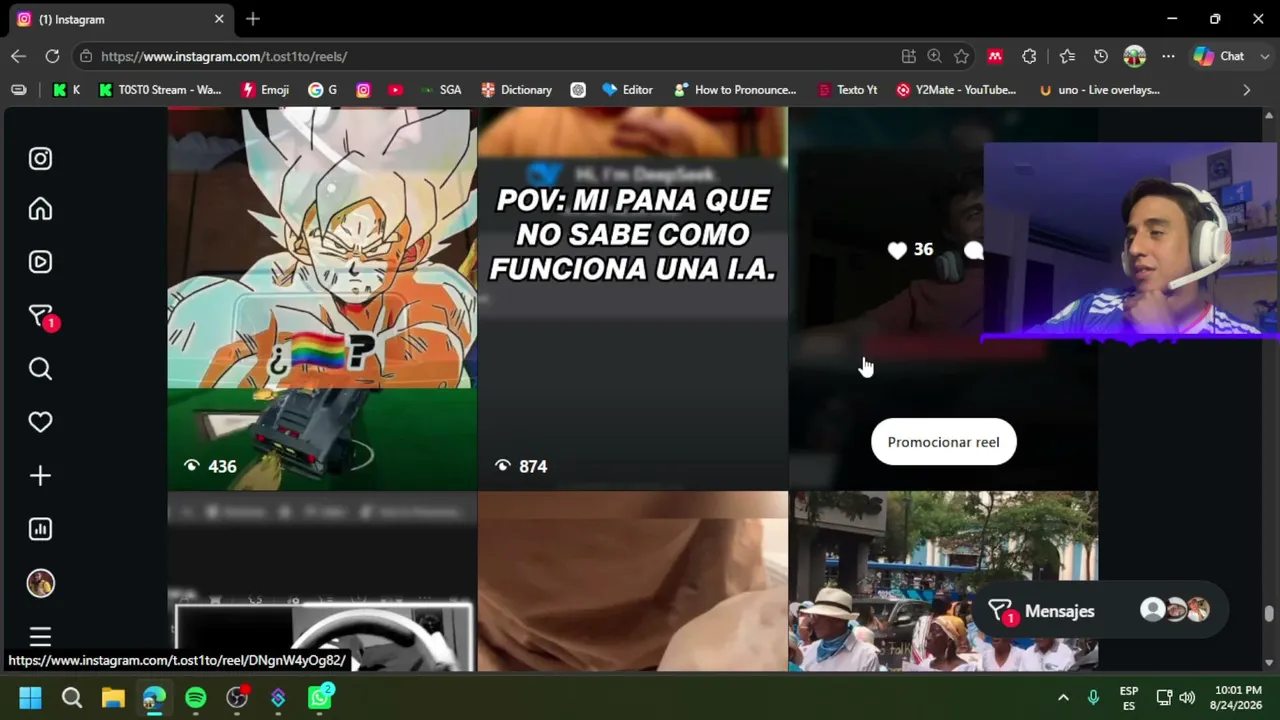This screenshot has width=1280, height=720.
Task: Open the dashboard chart icon in sidebar
Action: point(40,529)
